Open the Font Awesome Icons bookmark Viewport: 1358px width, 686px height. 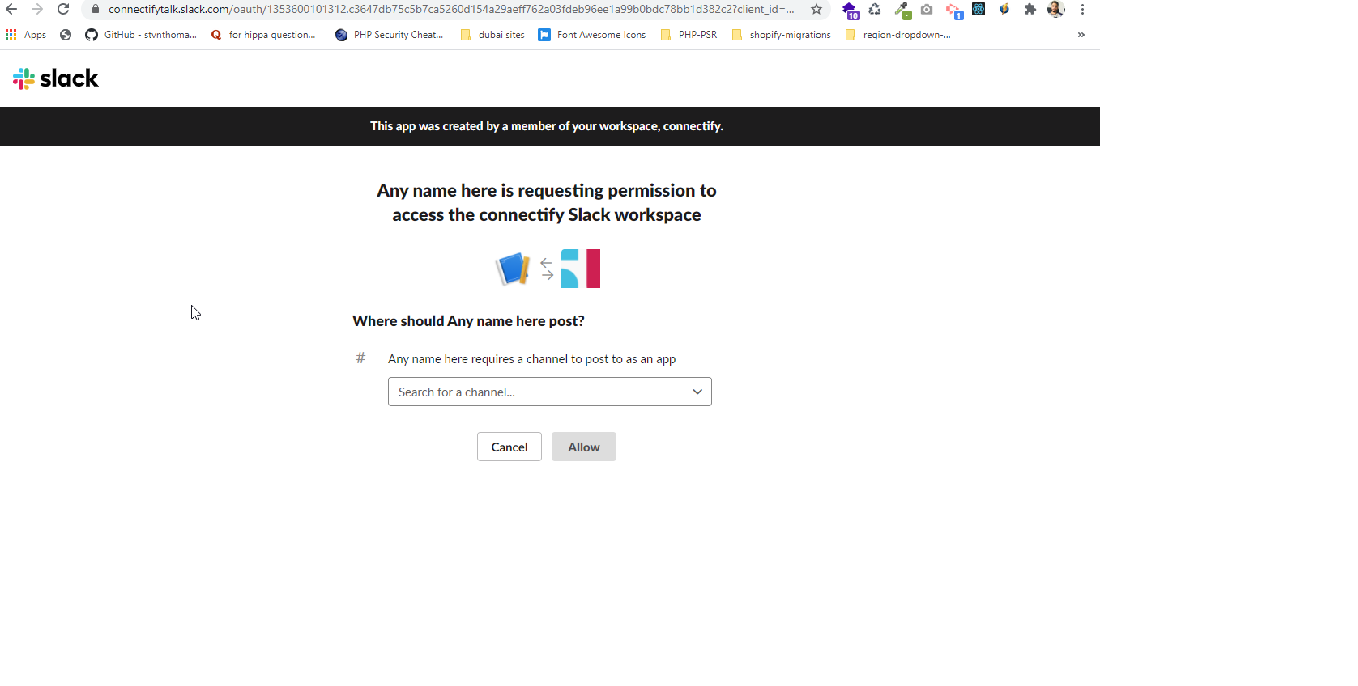[x=592, y=34]
